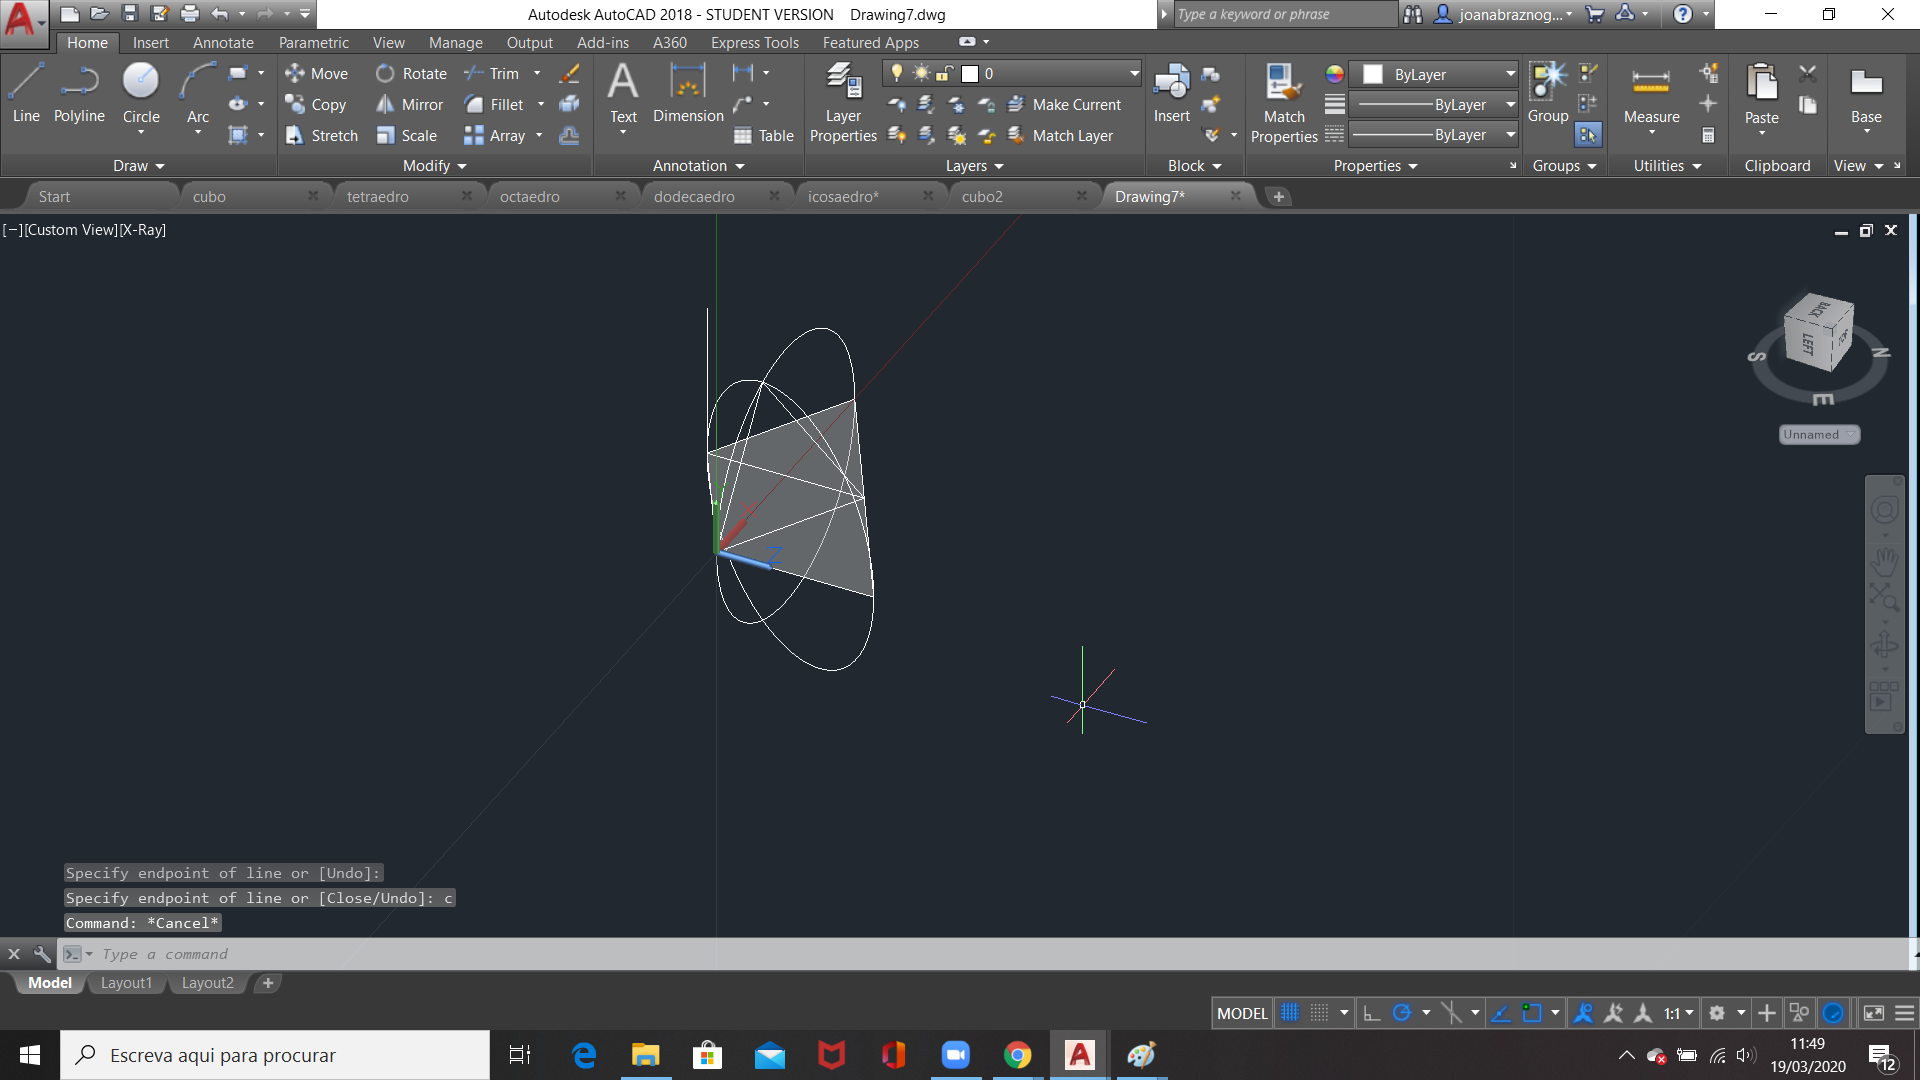Switch to Layout1 tab
The height and width of the screenshot is (1080, 1920).
126,983
